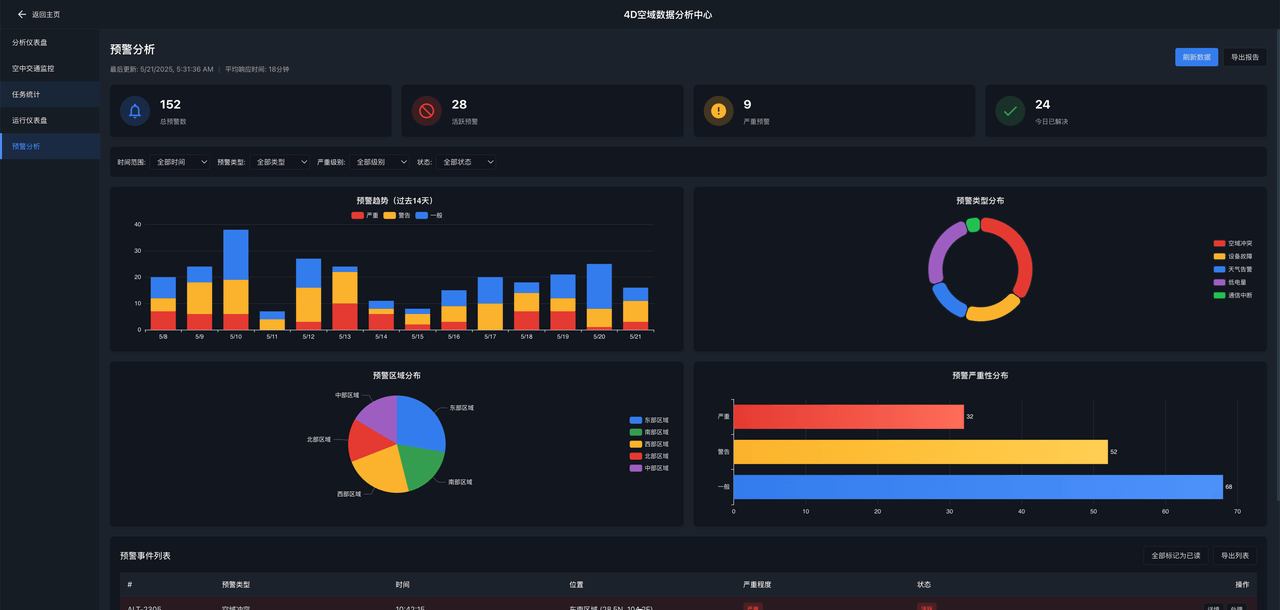Click the 全部标记为已读 button
The height and width of the screenshot is (610, 1280).
click(x=1176, y=556)
